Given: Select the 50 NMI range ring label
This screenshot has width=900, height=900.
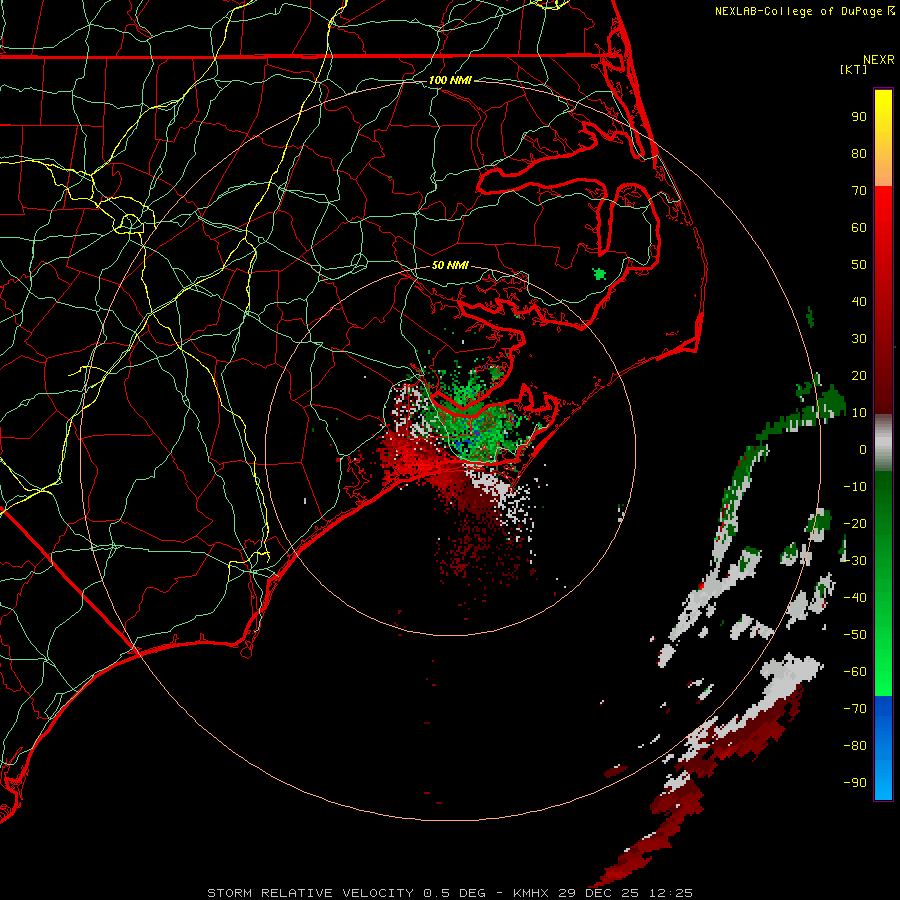Looking at the screenshot, I should coord(450,265).
